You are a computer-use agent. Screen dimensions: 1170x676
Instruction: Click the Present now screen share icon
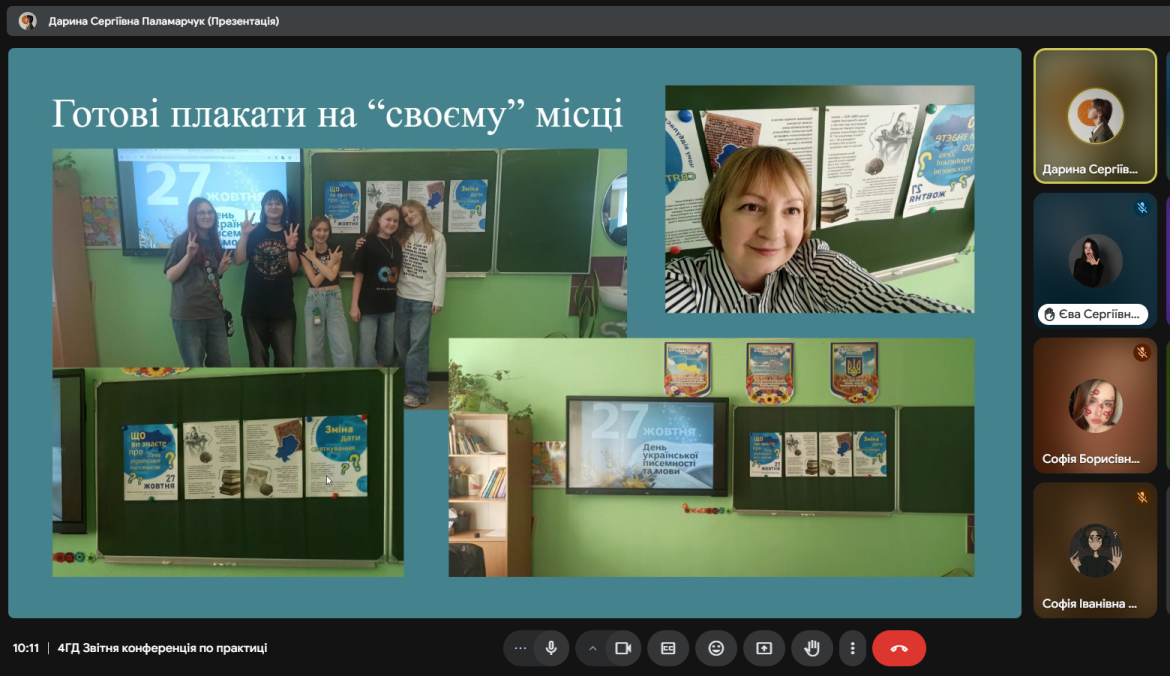[x=764, y=648]
